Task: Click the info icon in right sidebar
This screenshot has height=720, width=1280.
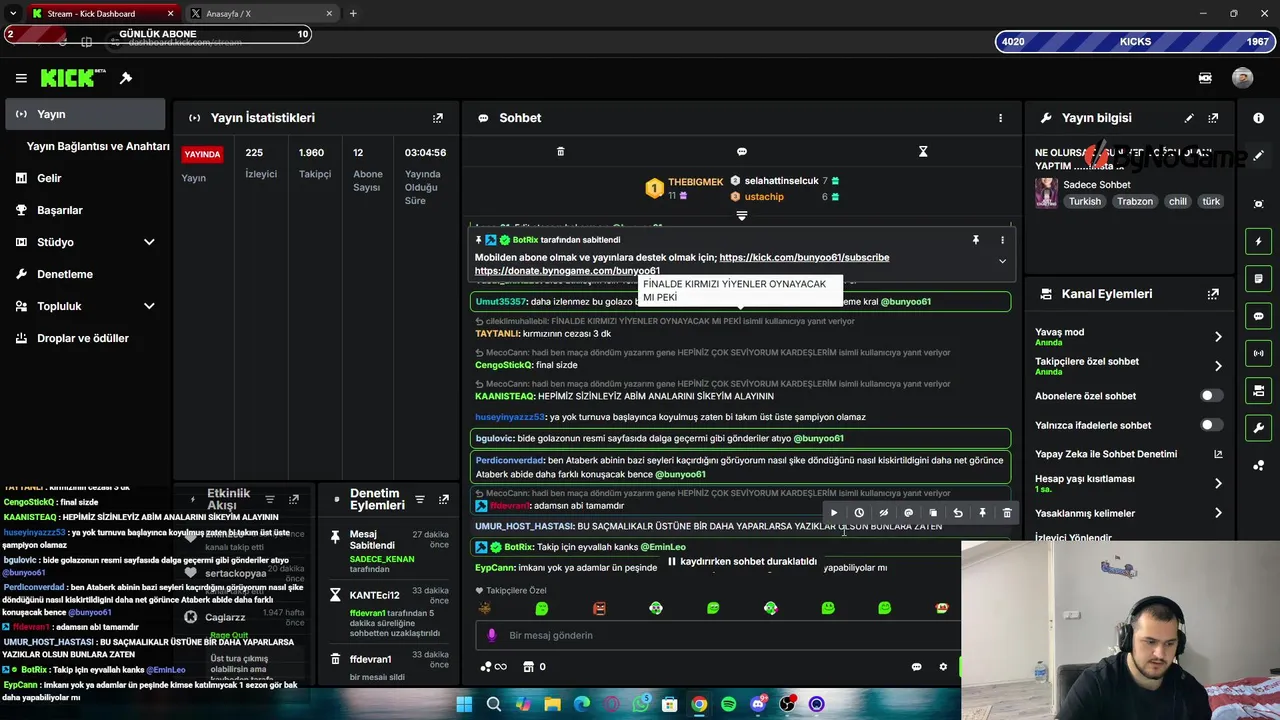Action: (x=1258, y=118)
